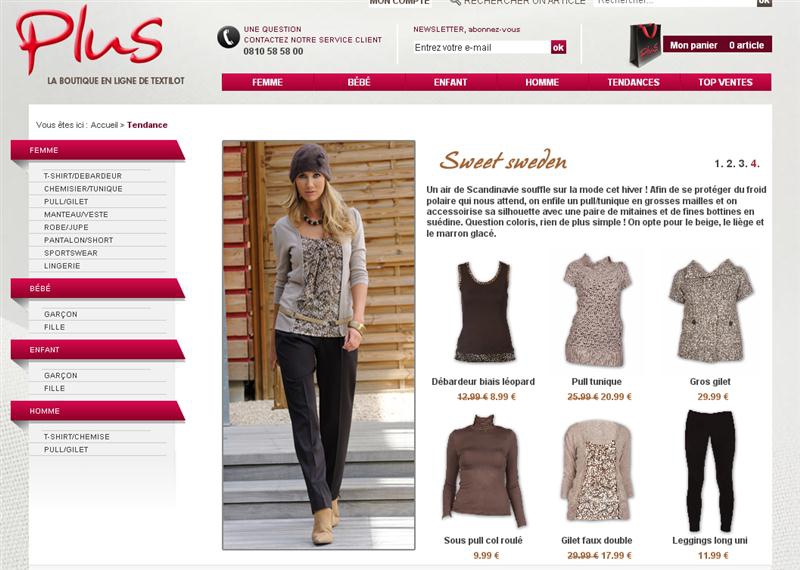Submit the newsletter ok button
This screenshot has width=800, height=570.
coord(558,47)
